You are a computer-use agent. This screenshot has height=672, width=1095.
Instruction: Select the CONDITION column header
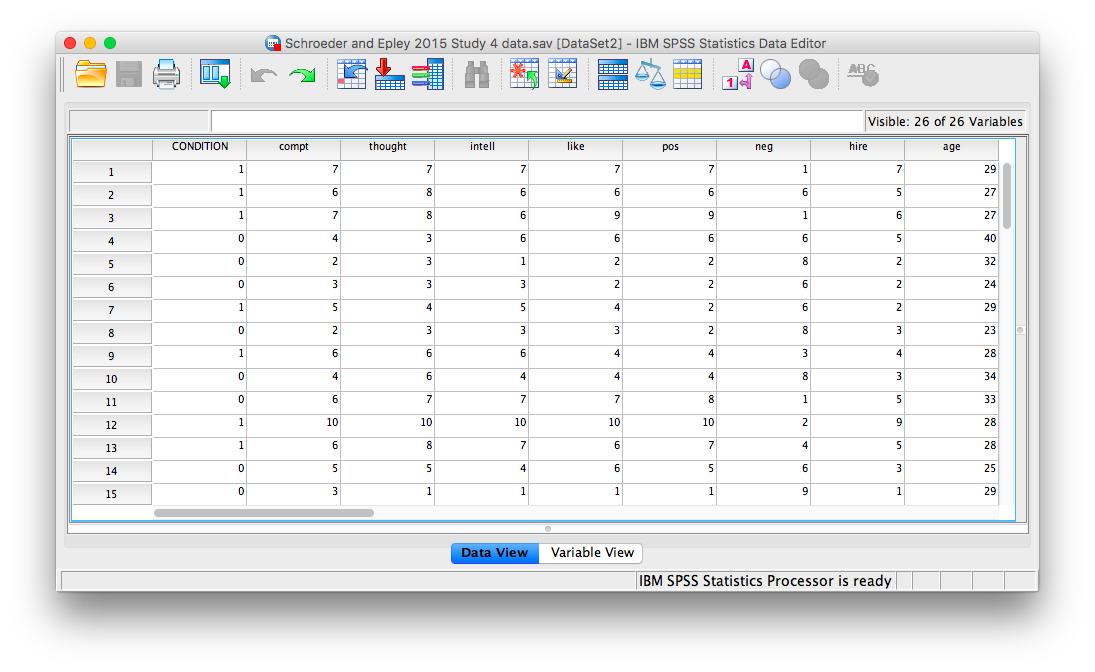pos(200,147)
